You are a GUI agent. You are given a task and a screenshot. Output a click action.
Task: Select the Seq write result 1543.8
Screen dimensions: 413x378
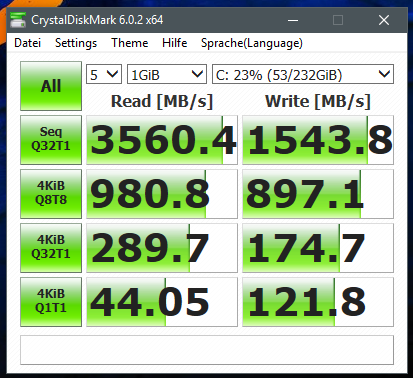pyautogui.click(x=318, y=140)
